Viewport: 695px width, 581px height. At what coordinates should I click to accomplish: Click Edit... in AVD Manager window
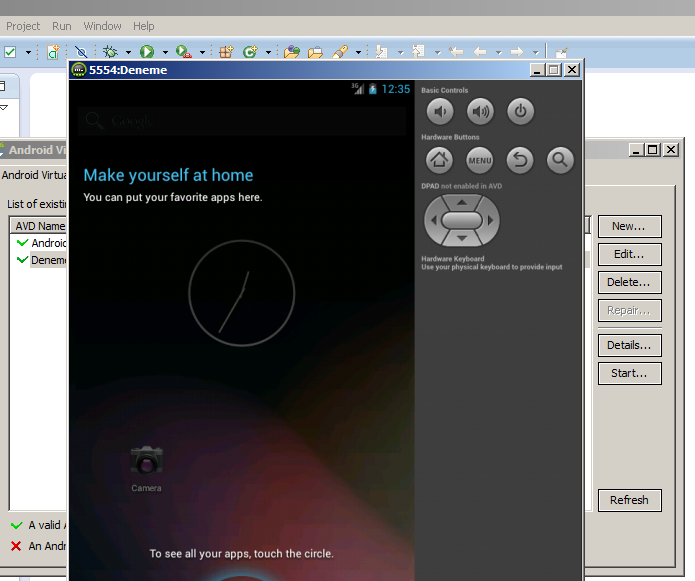click(x=629, y=254)
